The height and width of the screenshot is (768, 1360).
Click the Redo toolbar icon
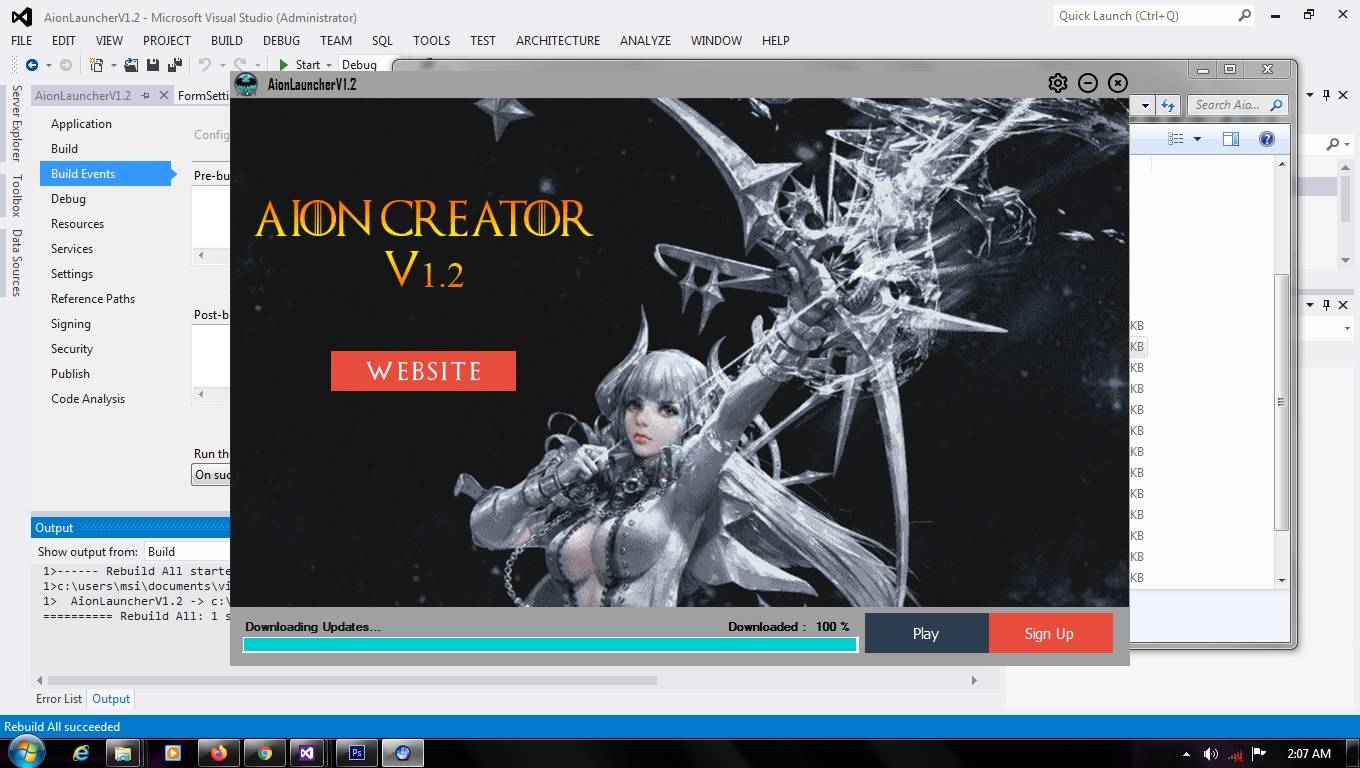tap(242, 65)
